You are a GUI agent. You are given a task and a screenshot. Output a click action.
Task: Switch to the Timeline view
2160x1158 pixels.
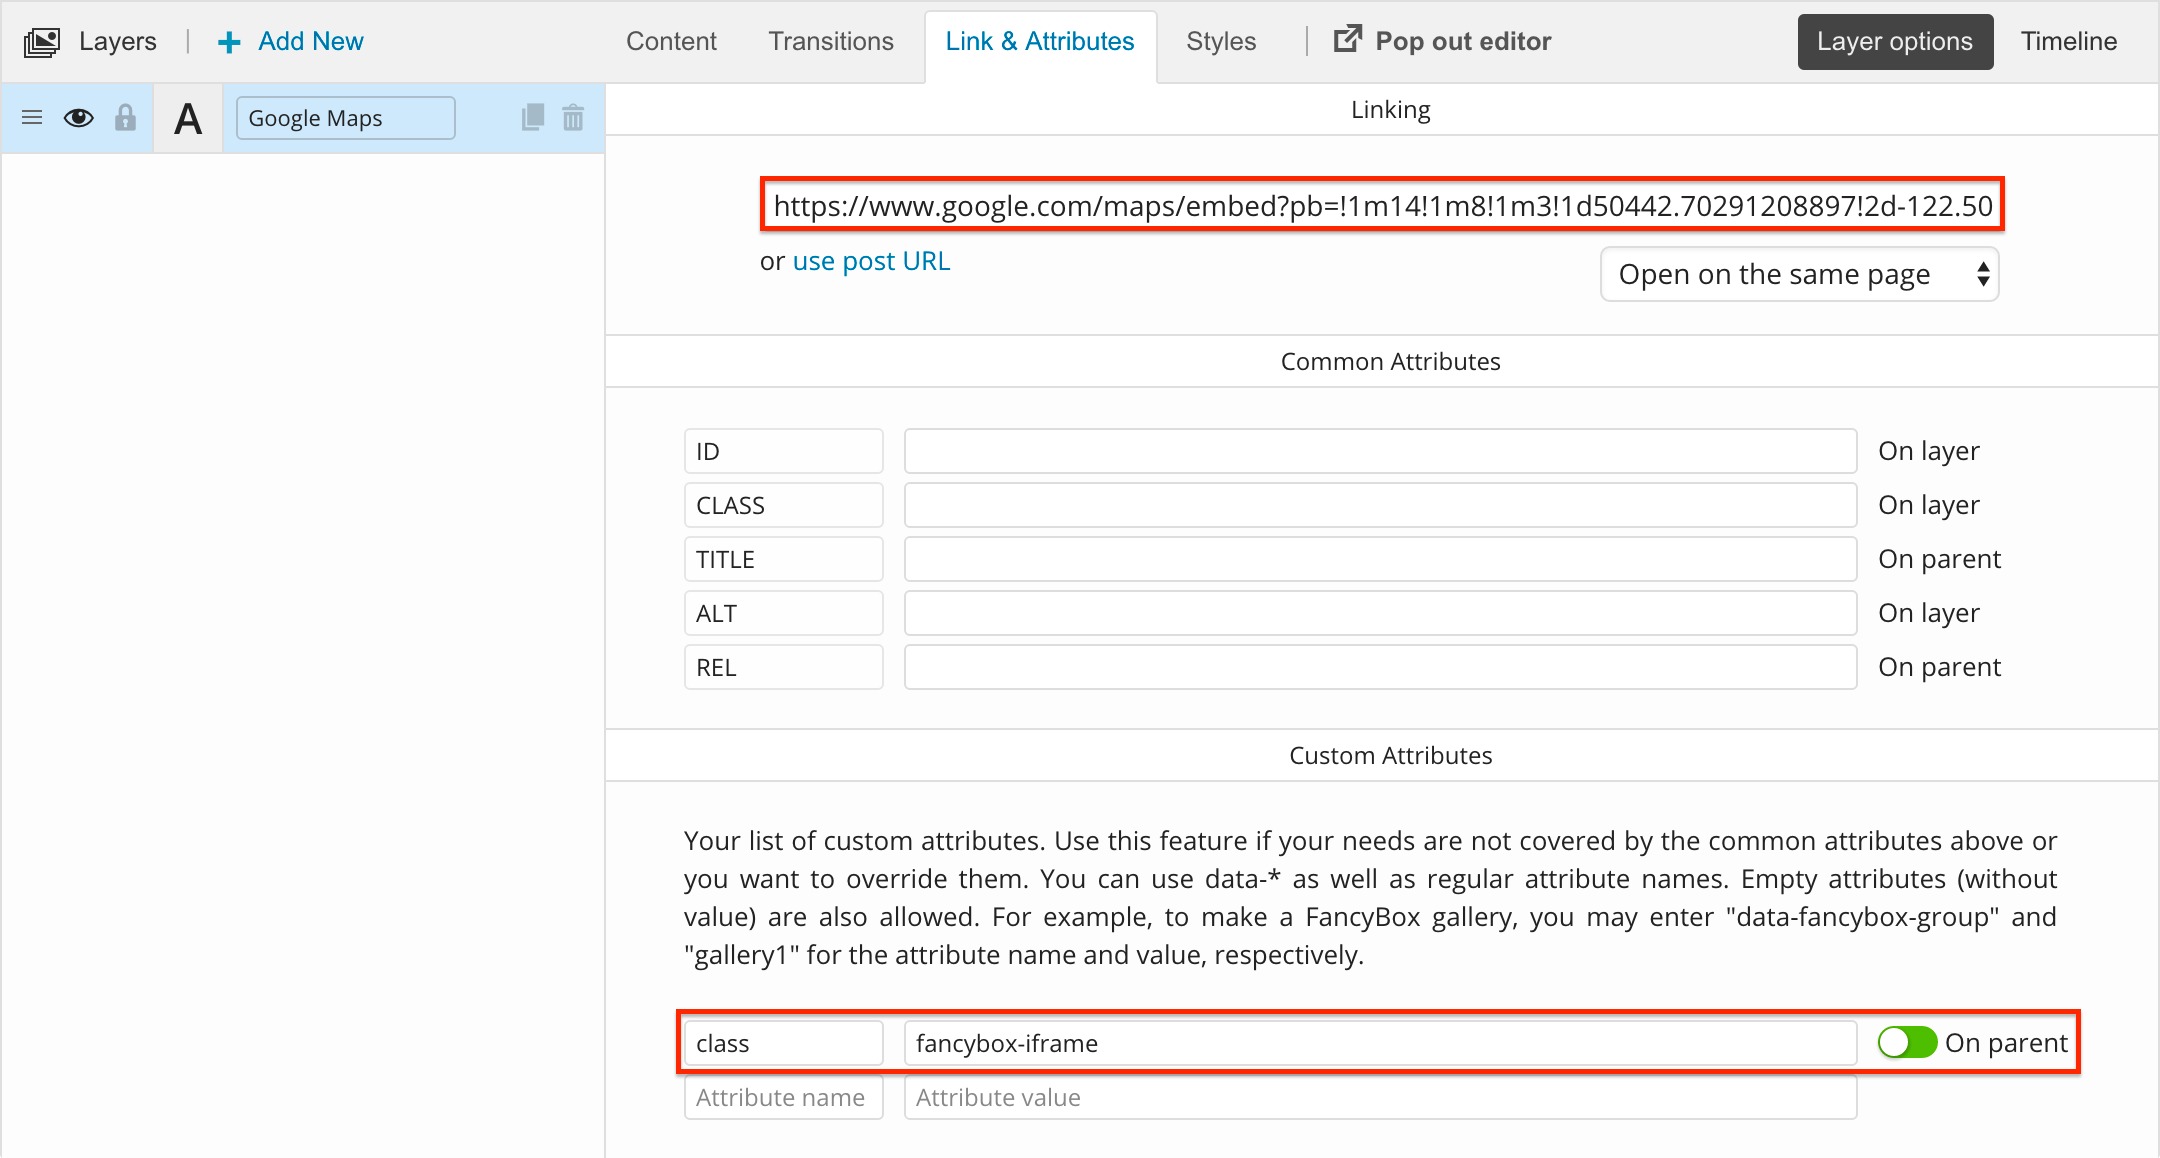click(x=2069, y=41)
